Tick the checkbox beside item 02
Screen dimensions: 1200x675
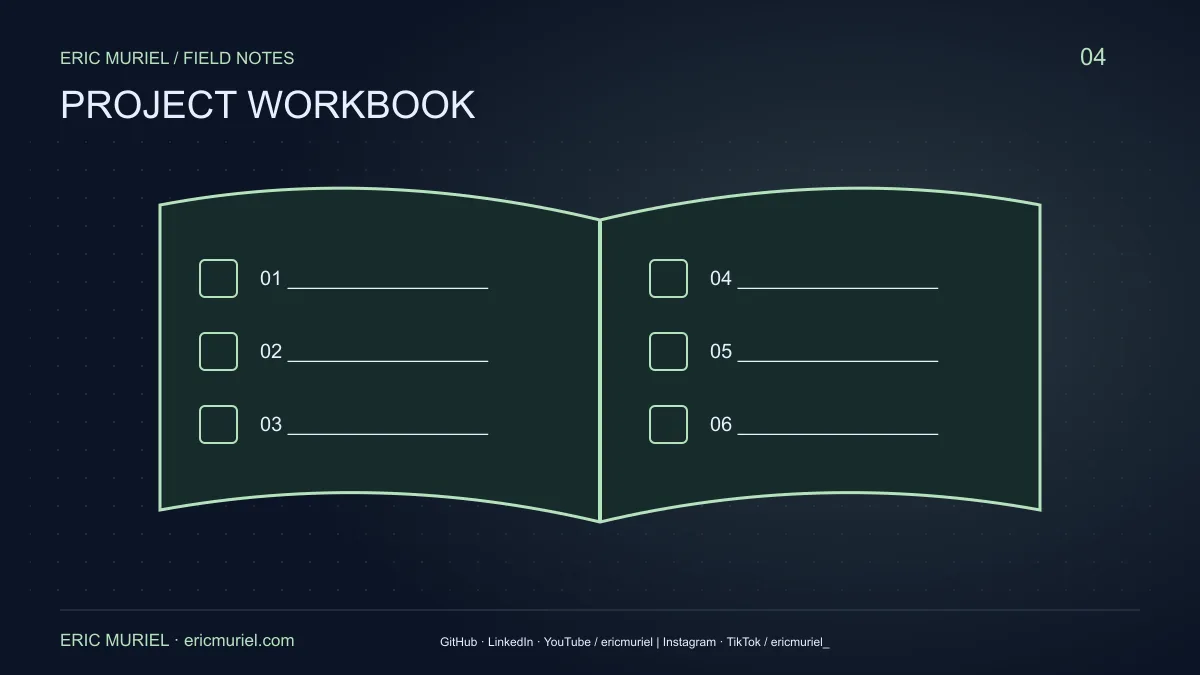tap(218, 351)
